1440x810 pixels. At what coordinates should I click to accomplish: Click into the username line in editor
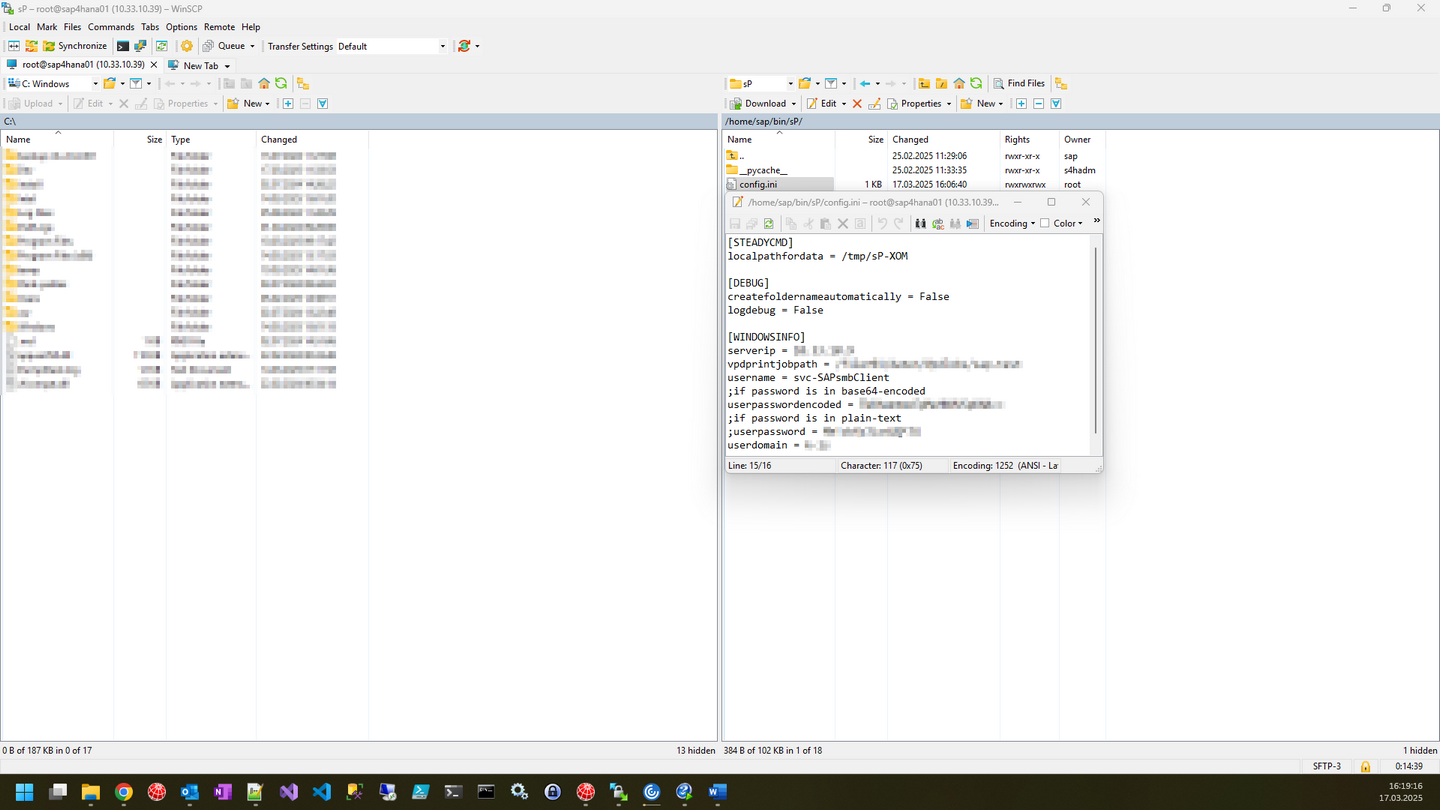click(808, 378)
